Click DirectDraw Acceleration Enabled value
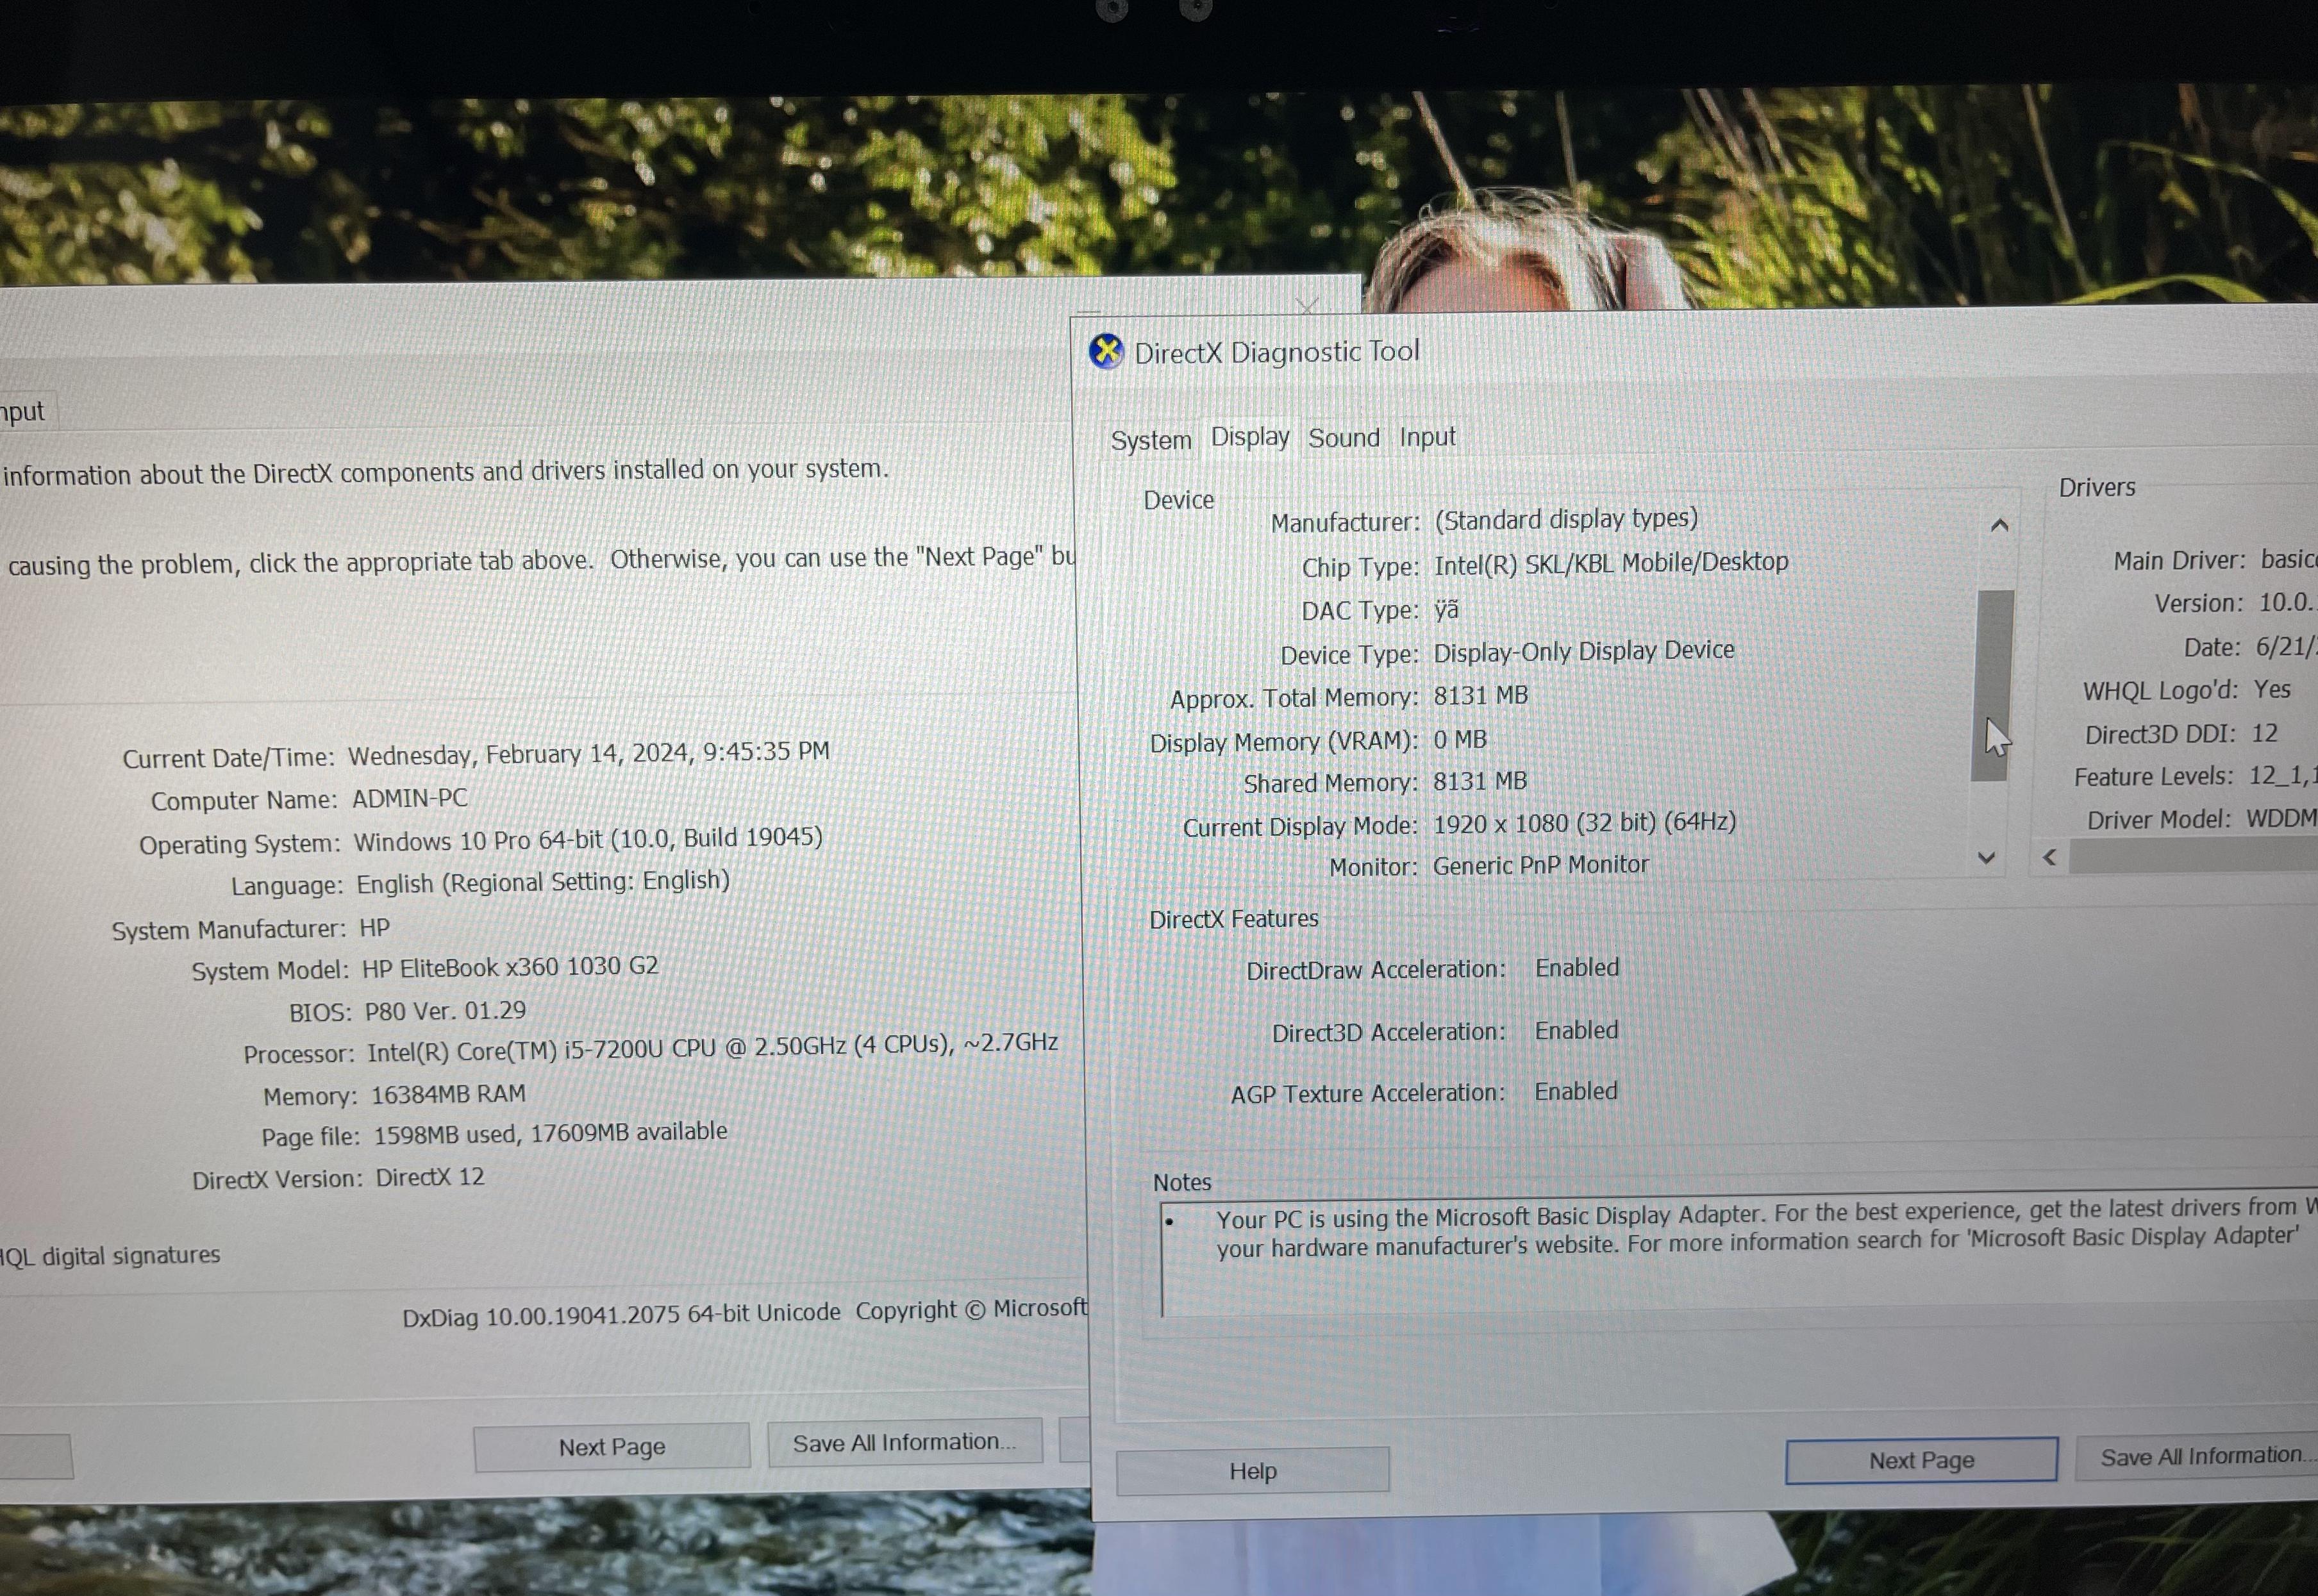2318x1596 pixels. [1577, 968]
